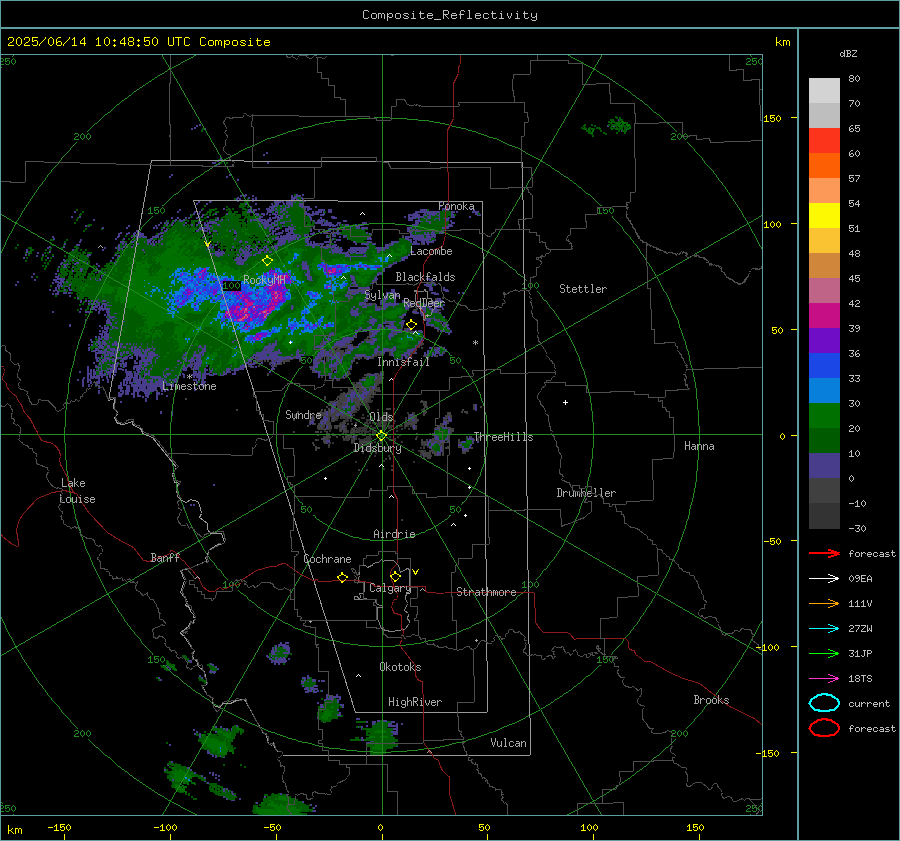
Task: Click the Drumheller label
Action: click(586, 493)
